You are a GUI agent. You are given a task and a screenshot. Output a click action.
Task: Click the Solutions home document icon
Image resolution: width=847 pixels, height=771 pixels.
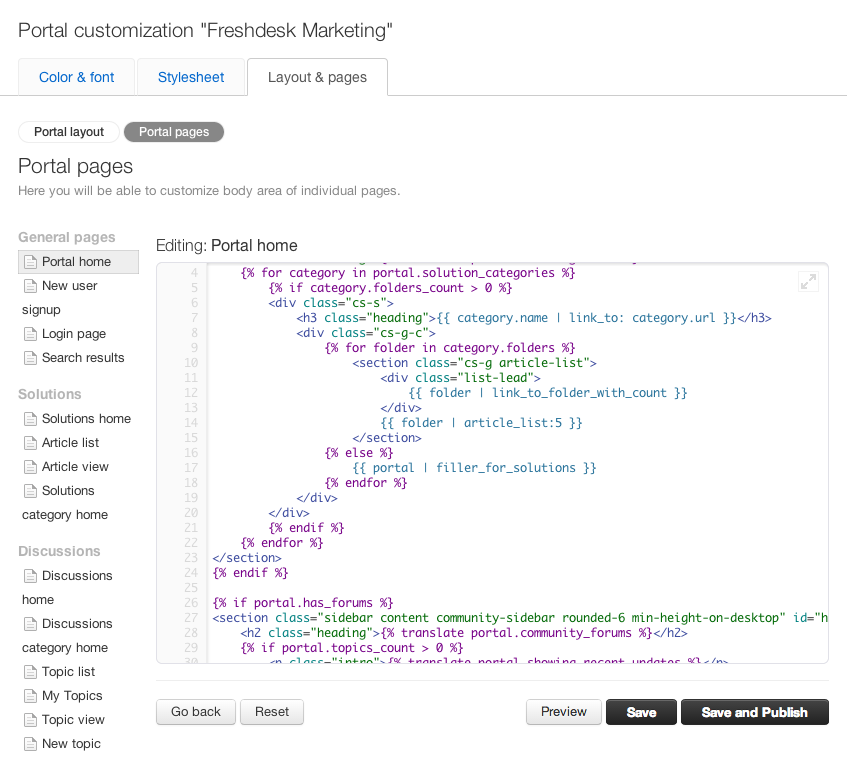click(31, 419)
